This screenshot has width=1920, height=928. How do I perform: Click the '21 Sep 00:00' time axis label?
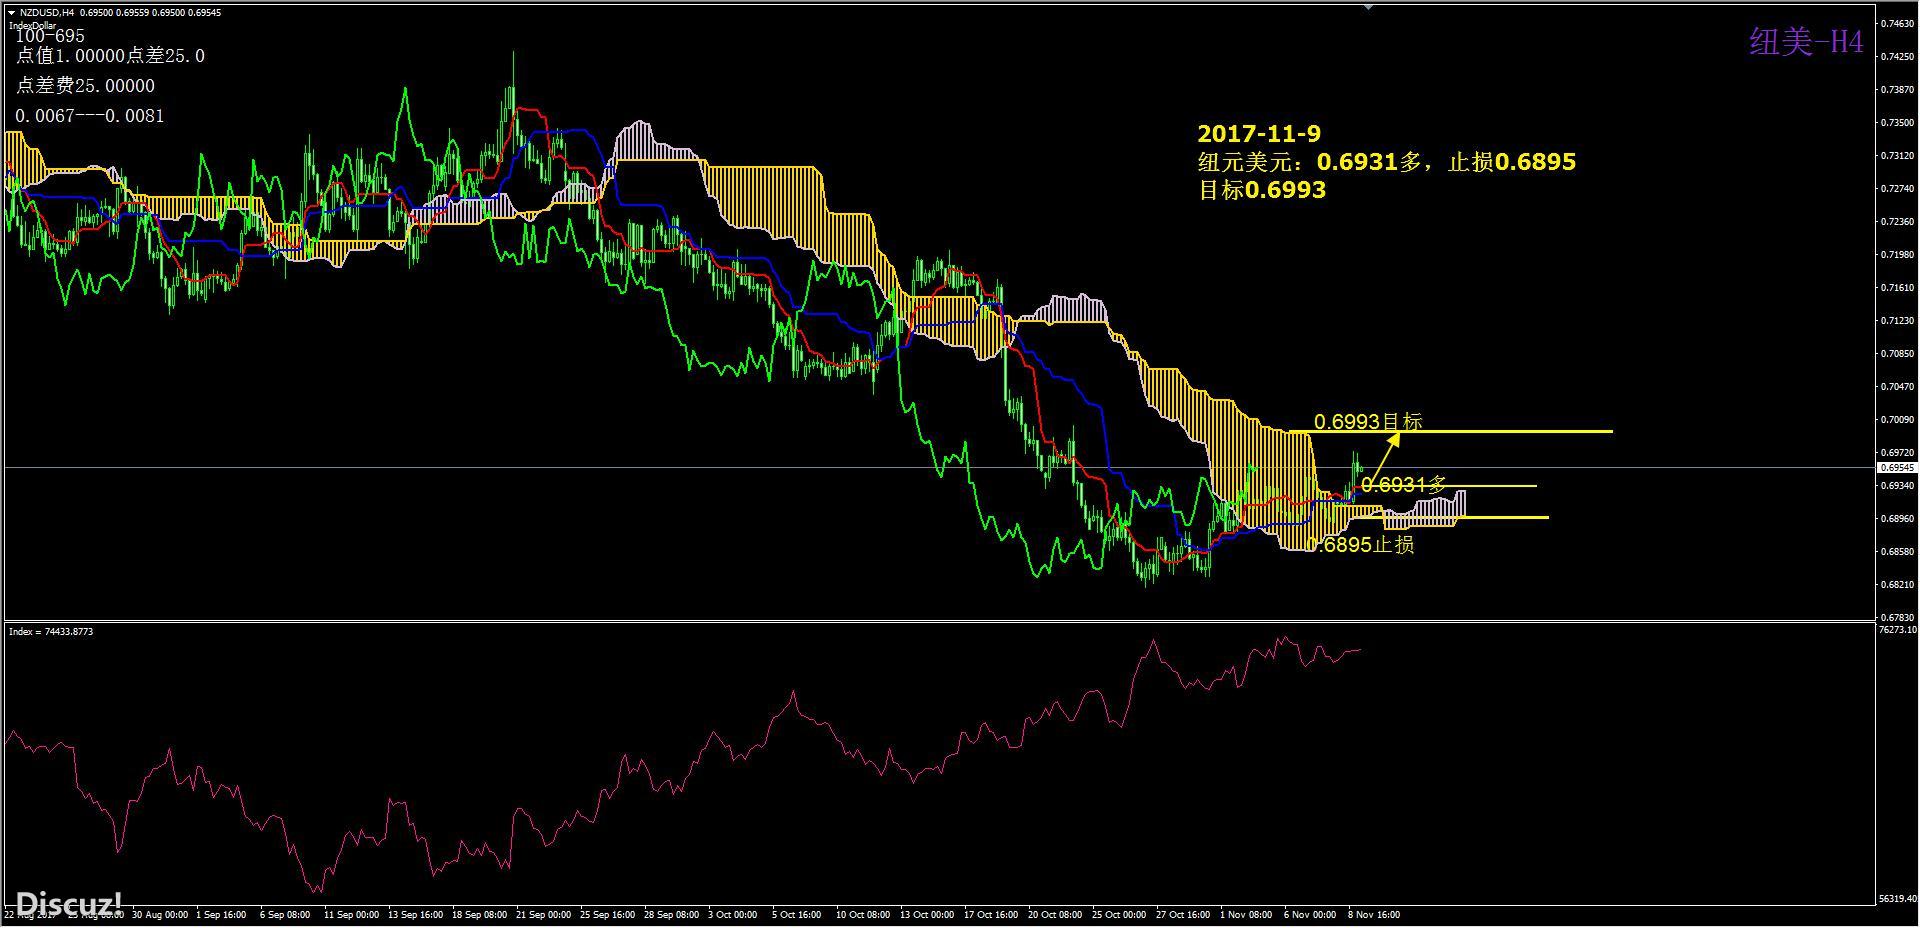544,914
